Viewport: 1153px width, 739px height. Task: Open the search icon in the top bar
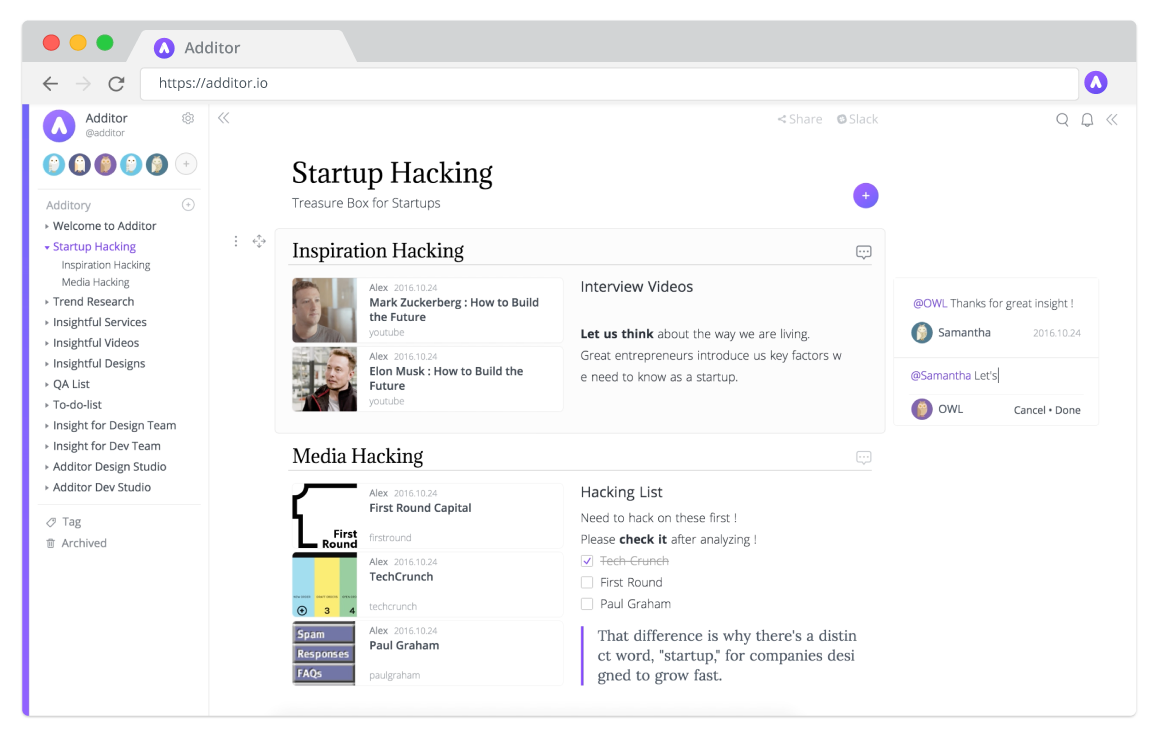click(x=1062, y=119)
